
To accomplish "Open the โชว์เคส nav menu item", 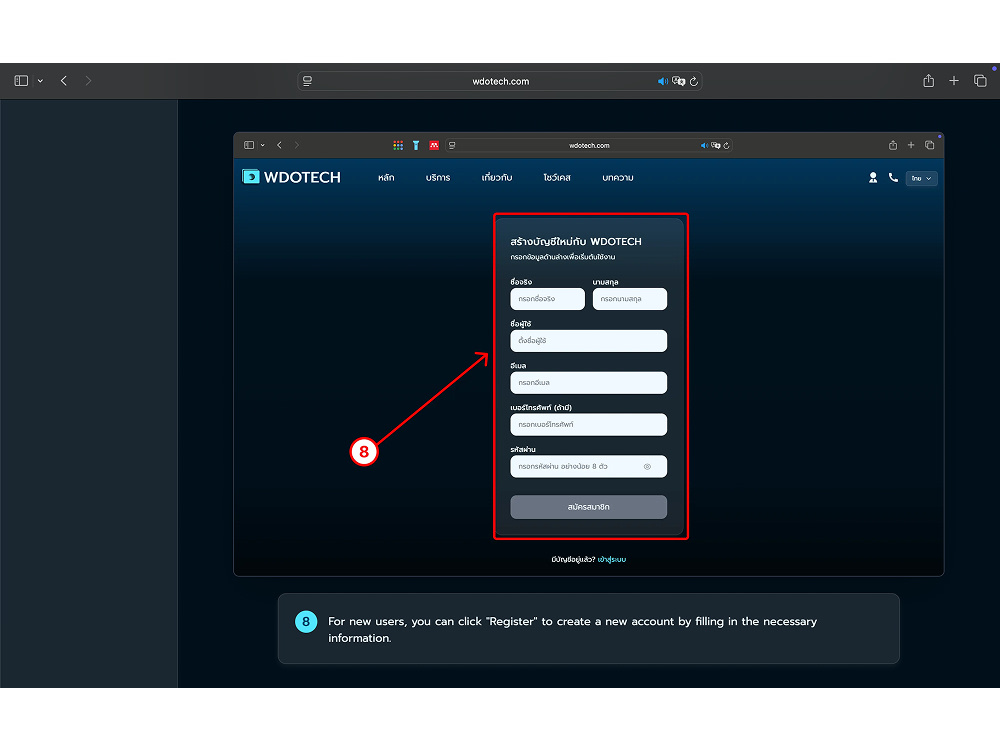I will pyautogui.click(x=557, y=178).
